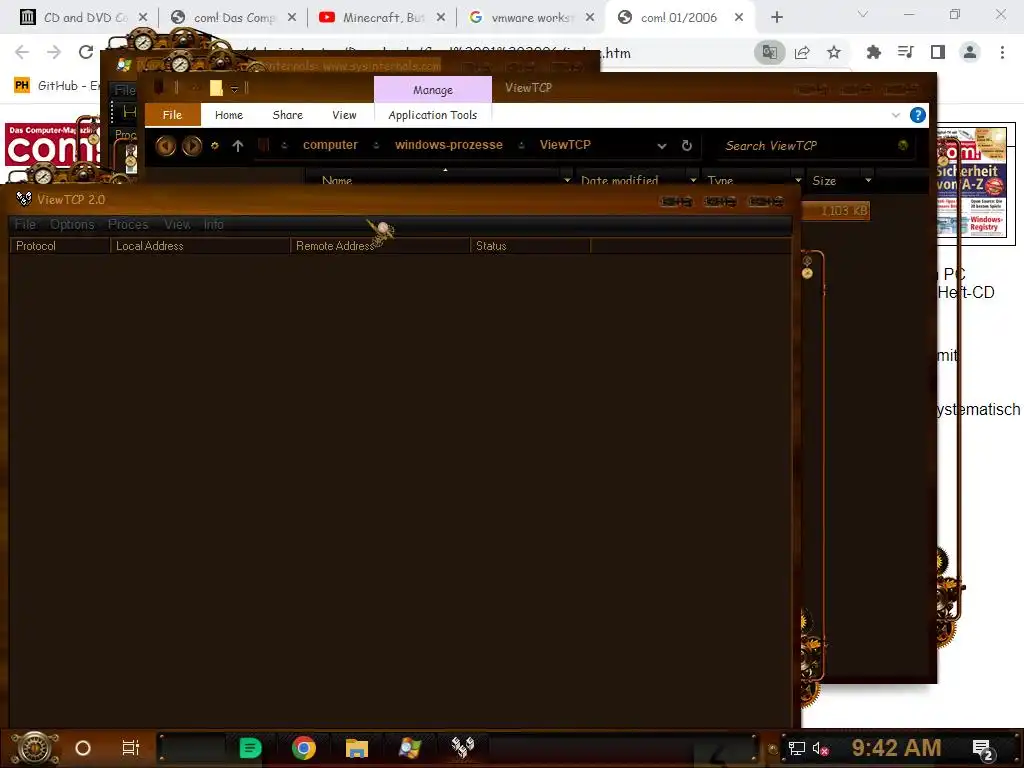Open the View menu in ViewTCP
The width and height of the screenshot is (1024, 768).
(x=177, y=225)
